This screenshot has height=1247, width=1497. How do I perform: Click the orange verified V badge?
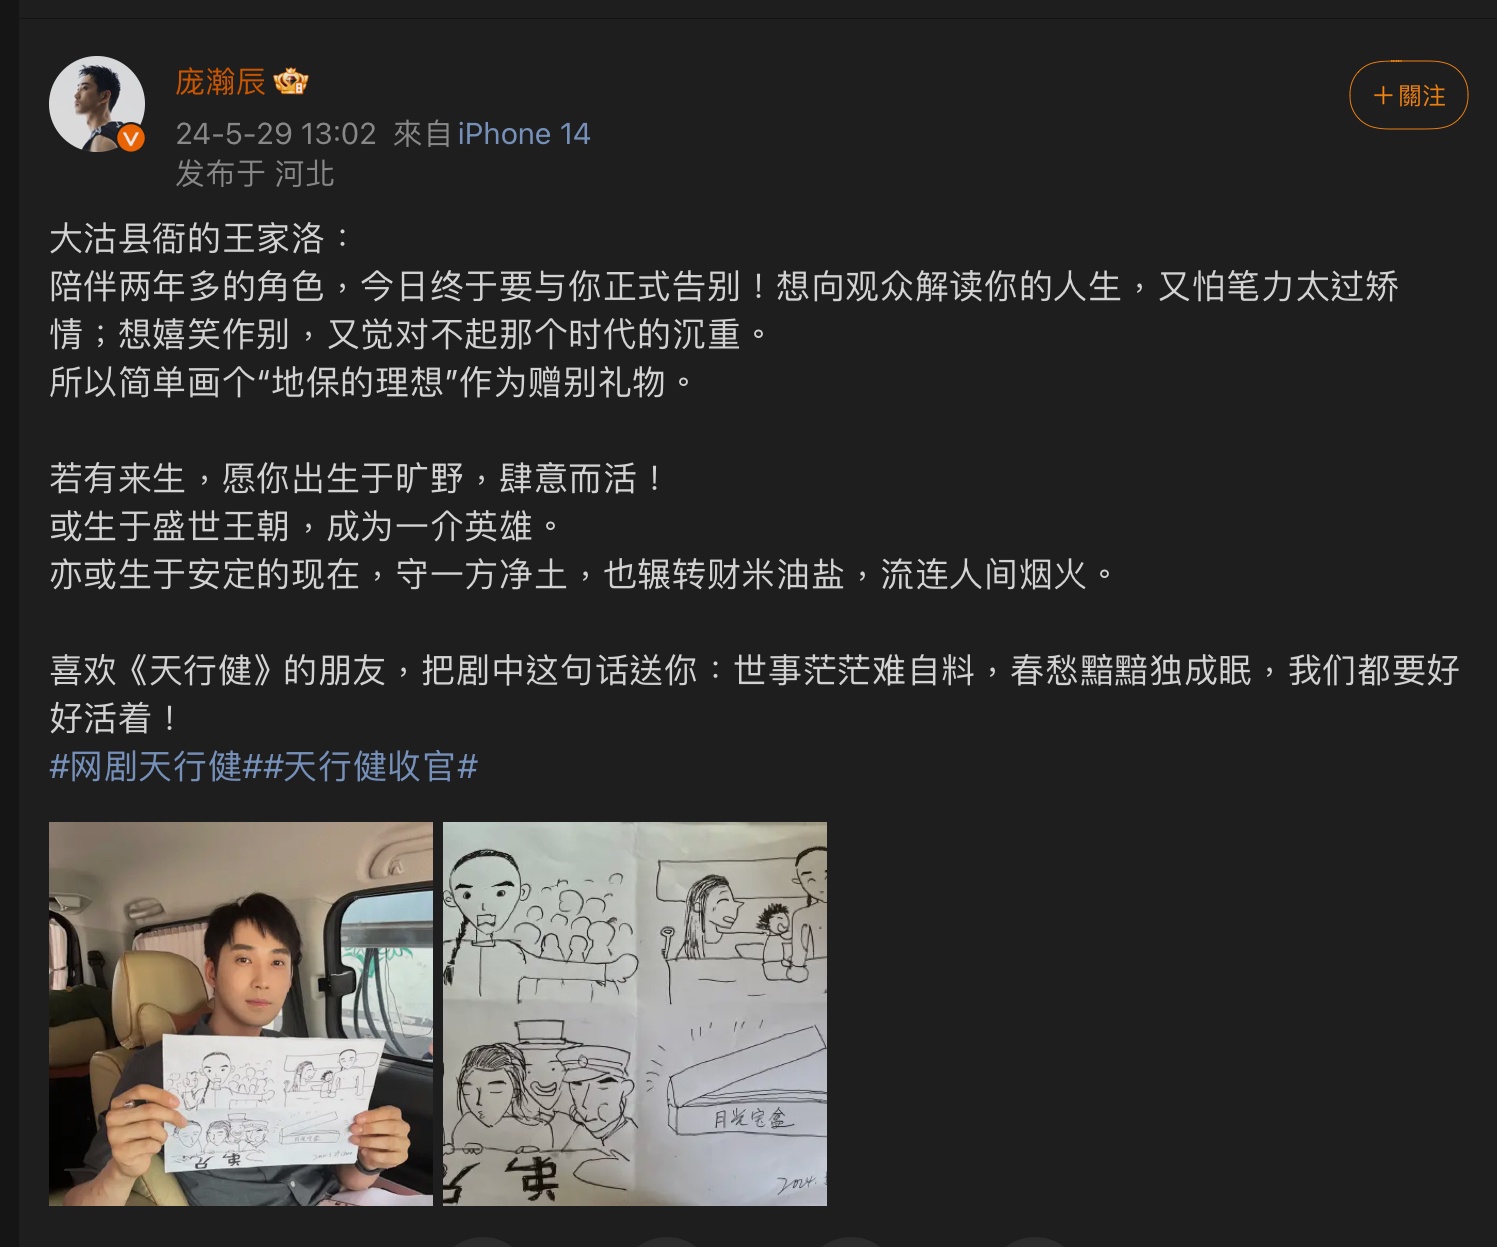click(x=131, y=139)
